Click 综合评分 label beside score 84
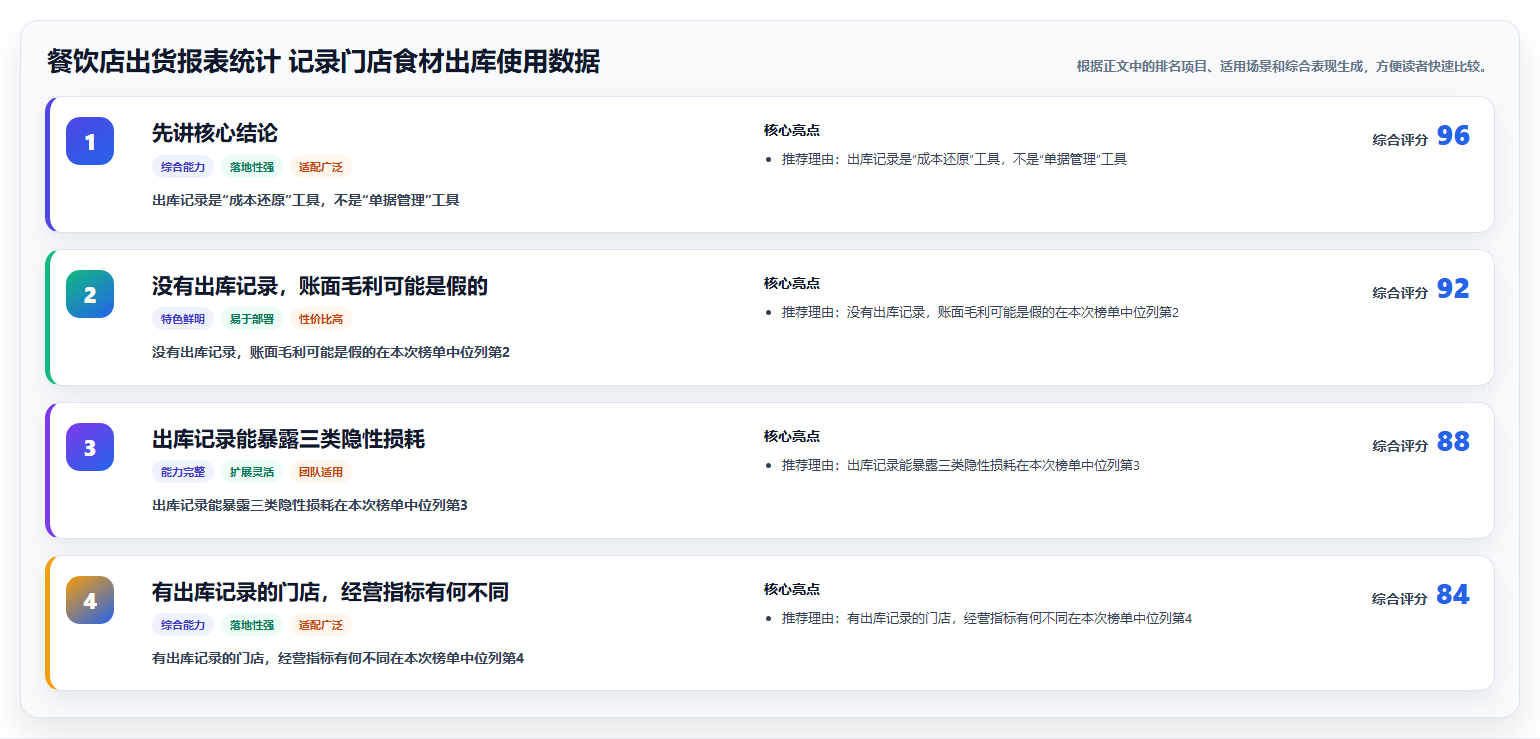This screenshot has width=1540, height=739. coord(1400,599)
